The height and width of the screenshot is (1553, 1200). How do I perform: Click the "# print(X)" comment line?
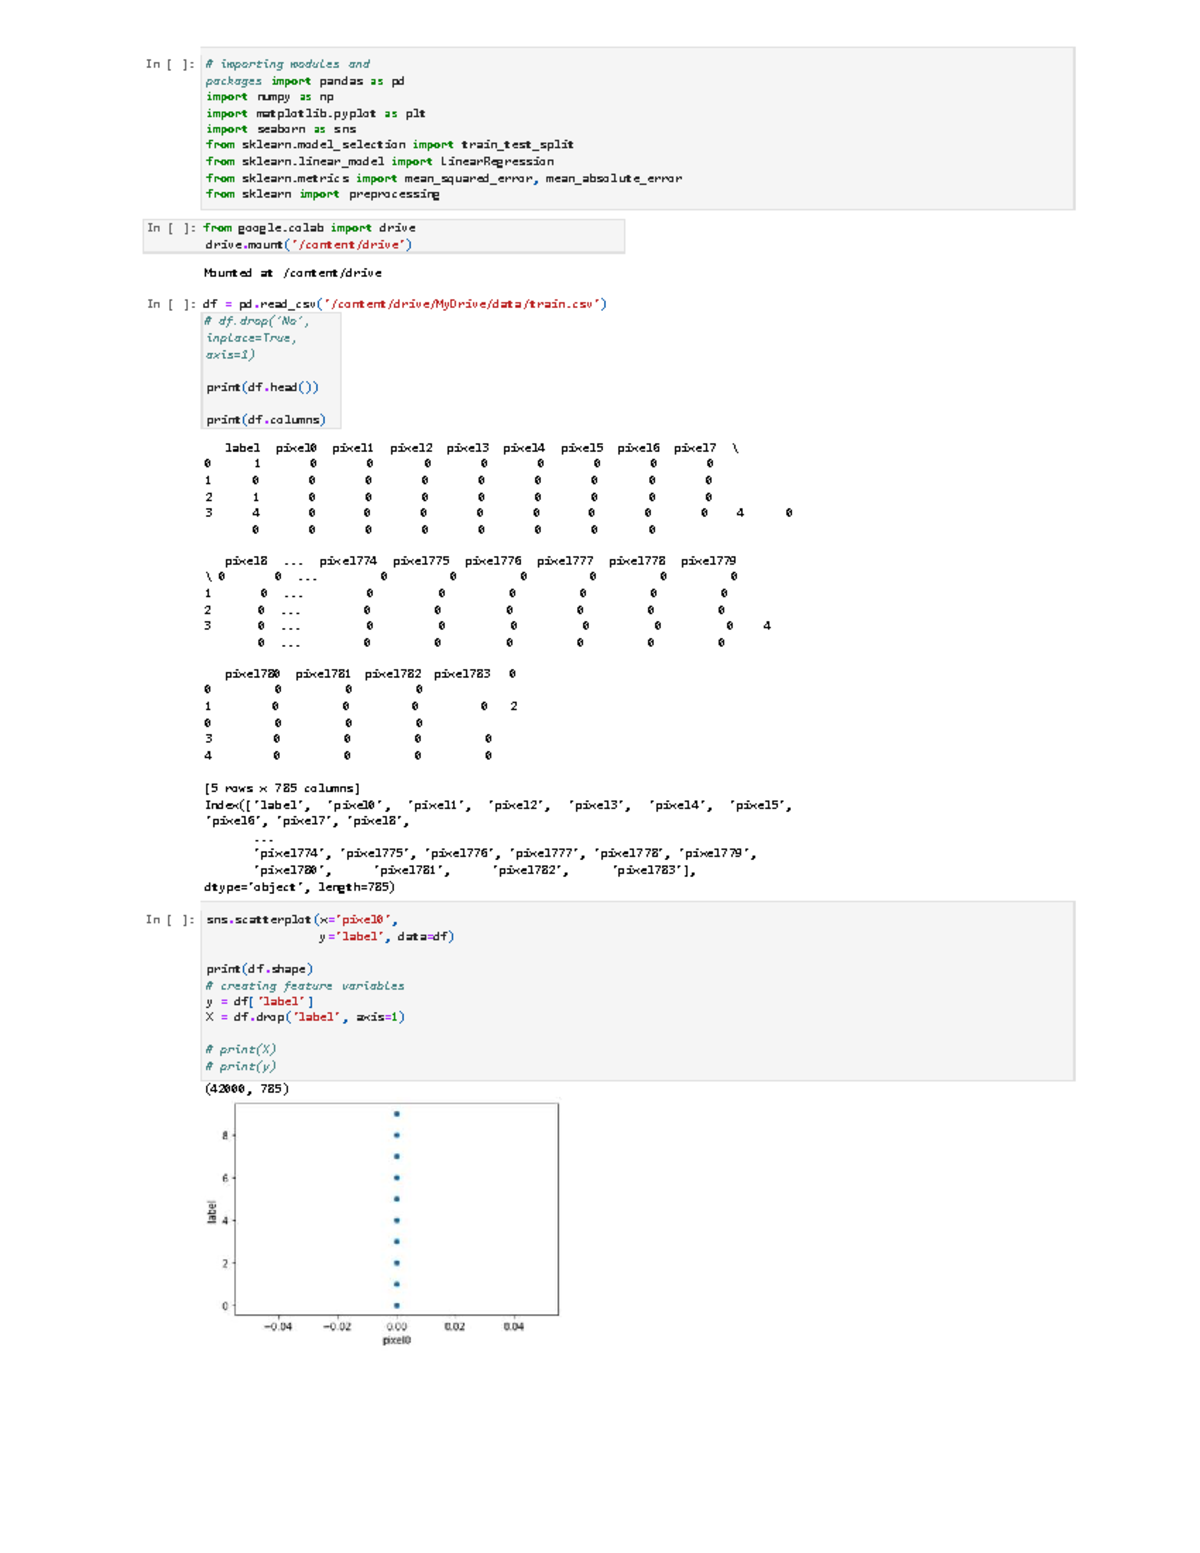[x=241, y=1049]
